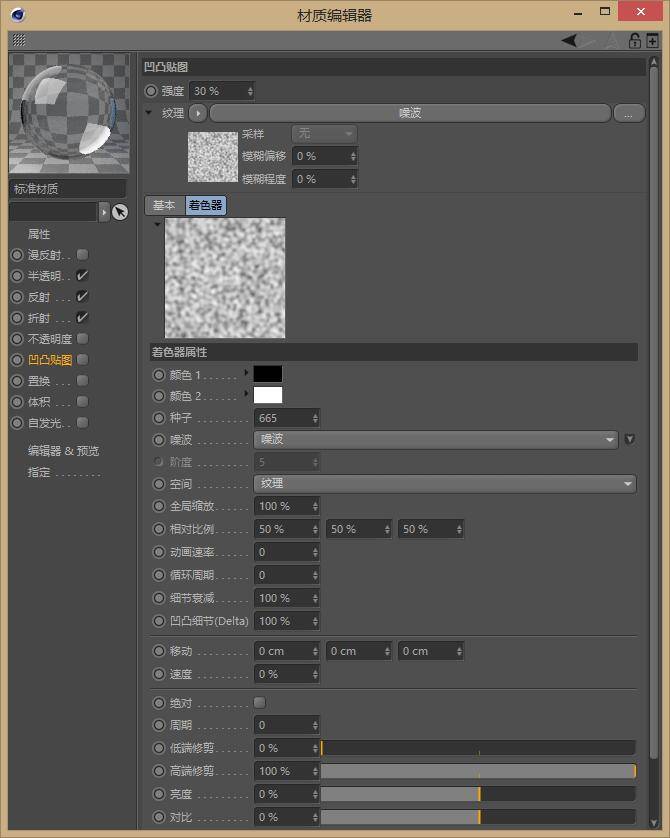Click the small triangle icon right of the 噪波 dropdown

pyautogui.click(x=629, y=439)
